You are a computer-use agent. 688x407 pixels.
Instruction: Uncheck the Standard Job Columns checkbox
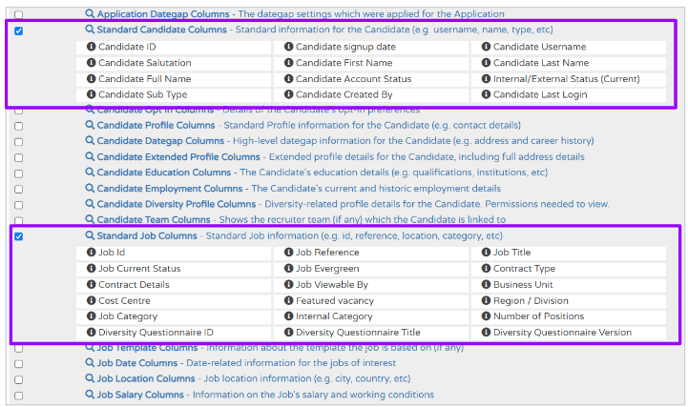[x=18, y=236]
